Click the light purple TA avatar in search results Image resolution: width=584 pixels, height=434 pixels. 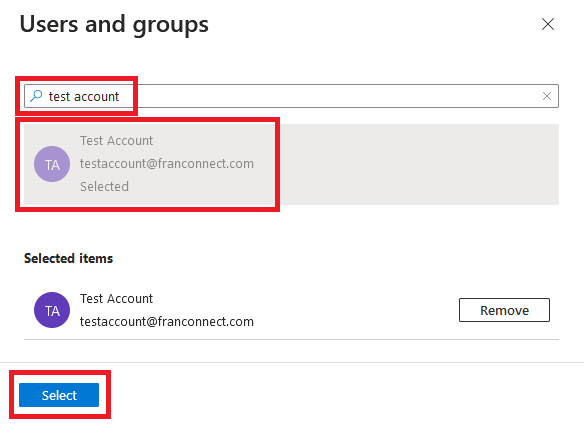[52, 164]
